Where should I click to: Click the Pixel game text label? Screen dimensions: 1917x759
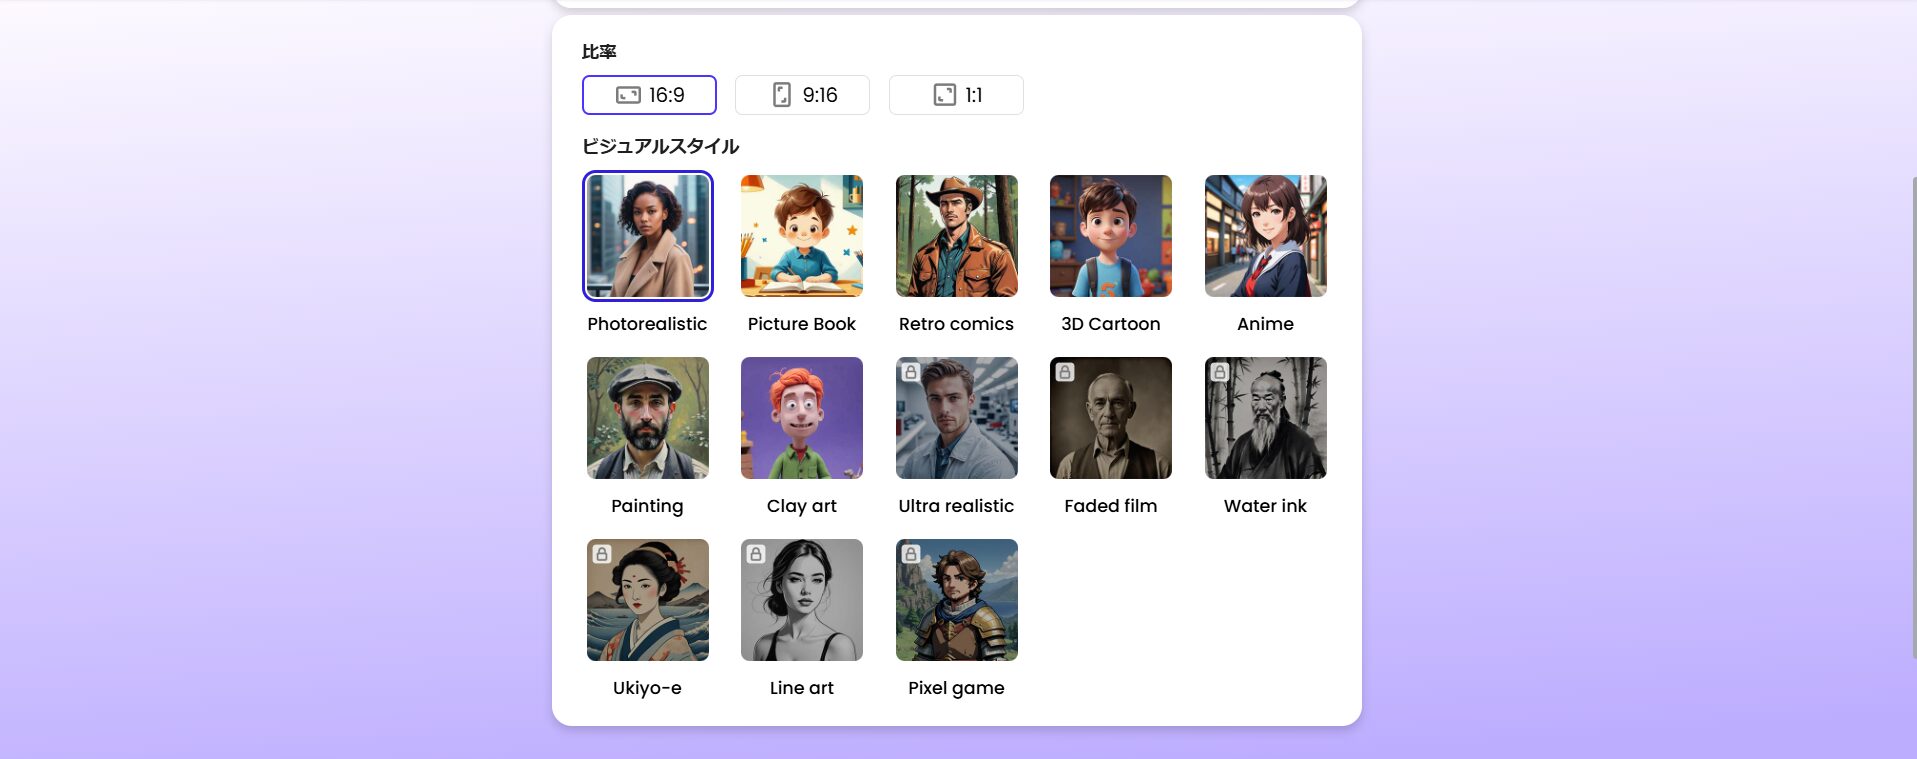click(956, 688)
